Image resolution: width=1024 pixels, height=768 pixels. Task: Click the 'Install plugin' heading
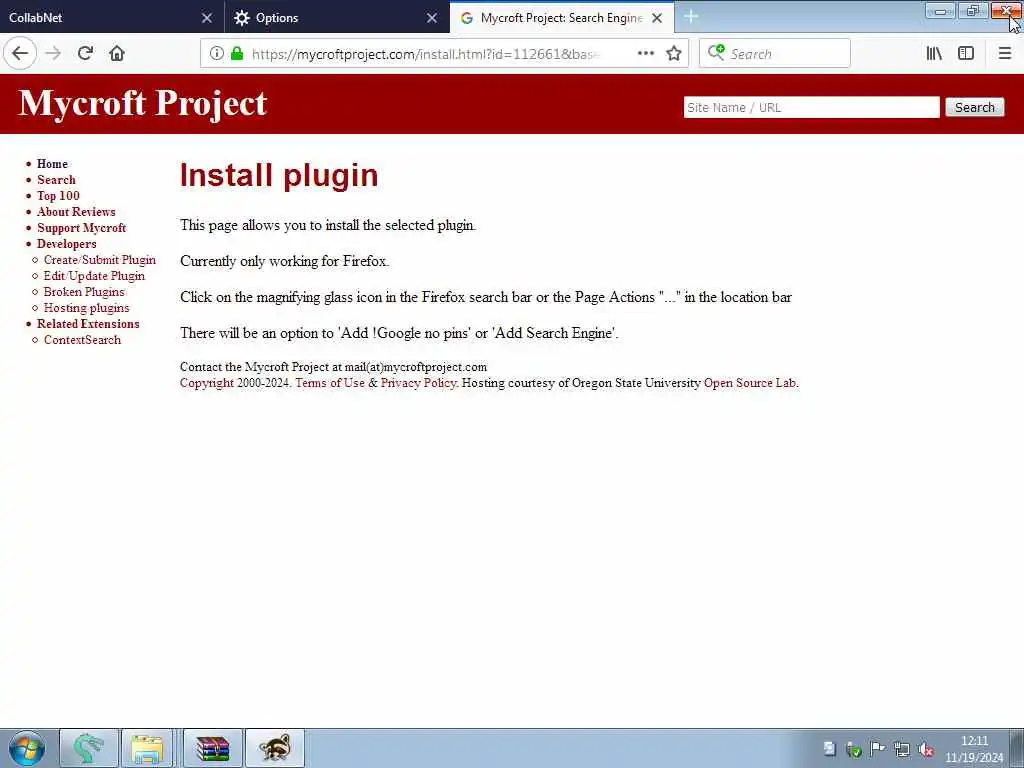(x=279, y=175)
